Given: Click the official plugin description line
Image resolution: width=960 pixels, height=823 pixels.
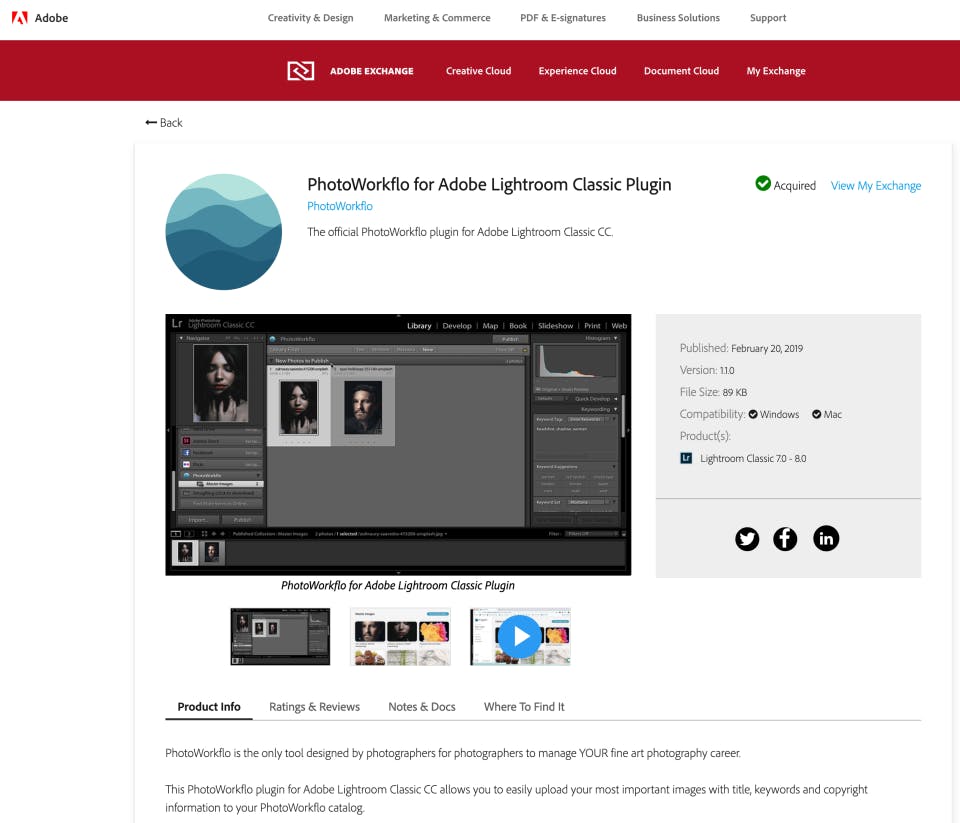Looking at the screenshot, I should (x=460, y=232).
